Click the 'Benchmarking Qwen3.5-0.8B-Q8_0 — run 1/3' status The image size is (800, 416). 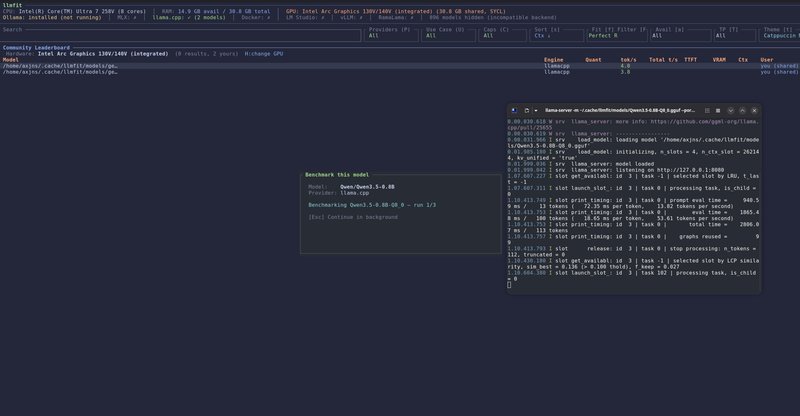[x=372, y=205]
